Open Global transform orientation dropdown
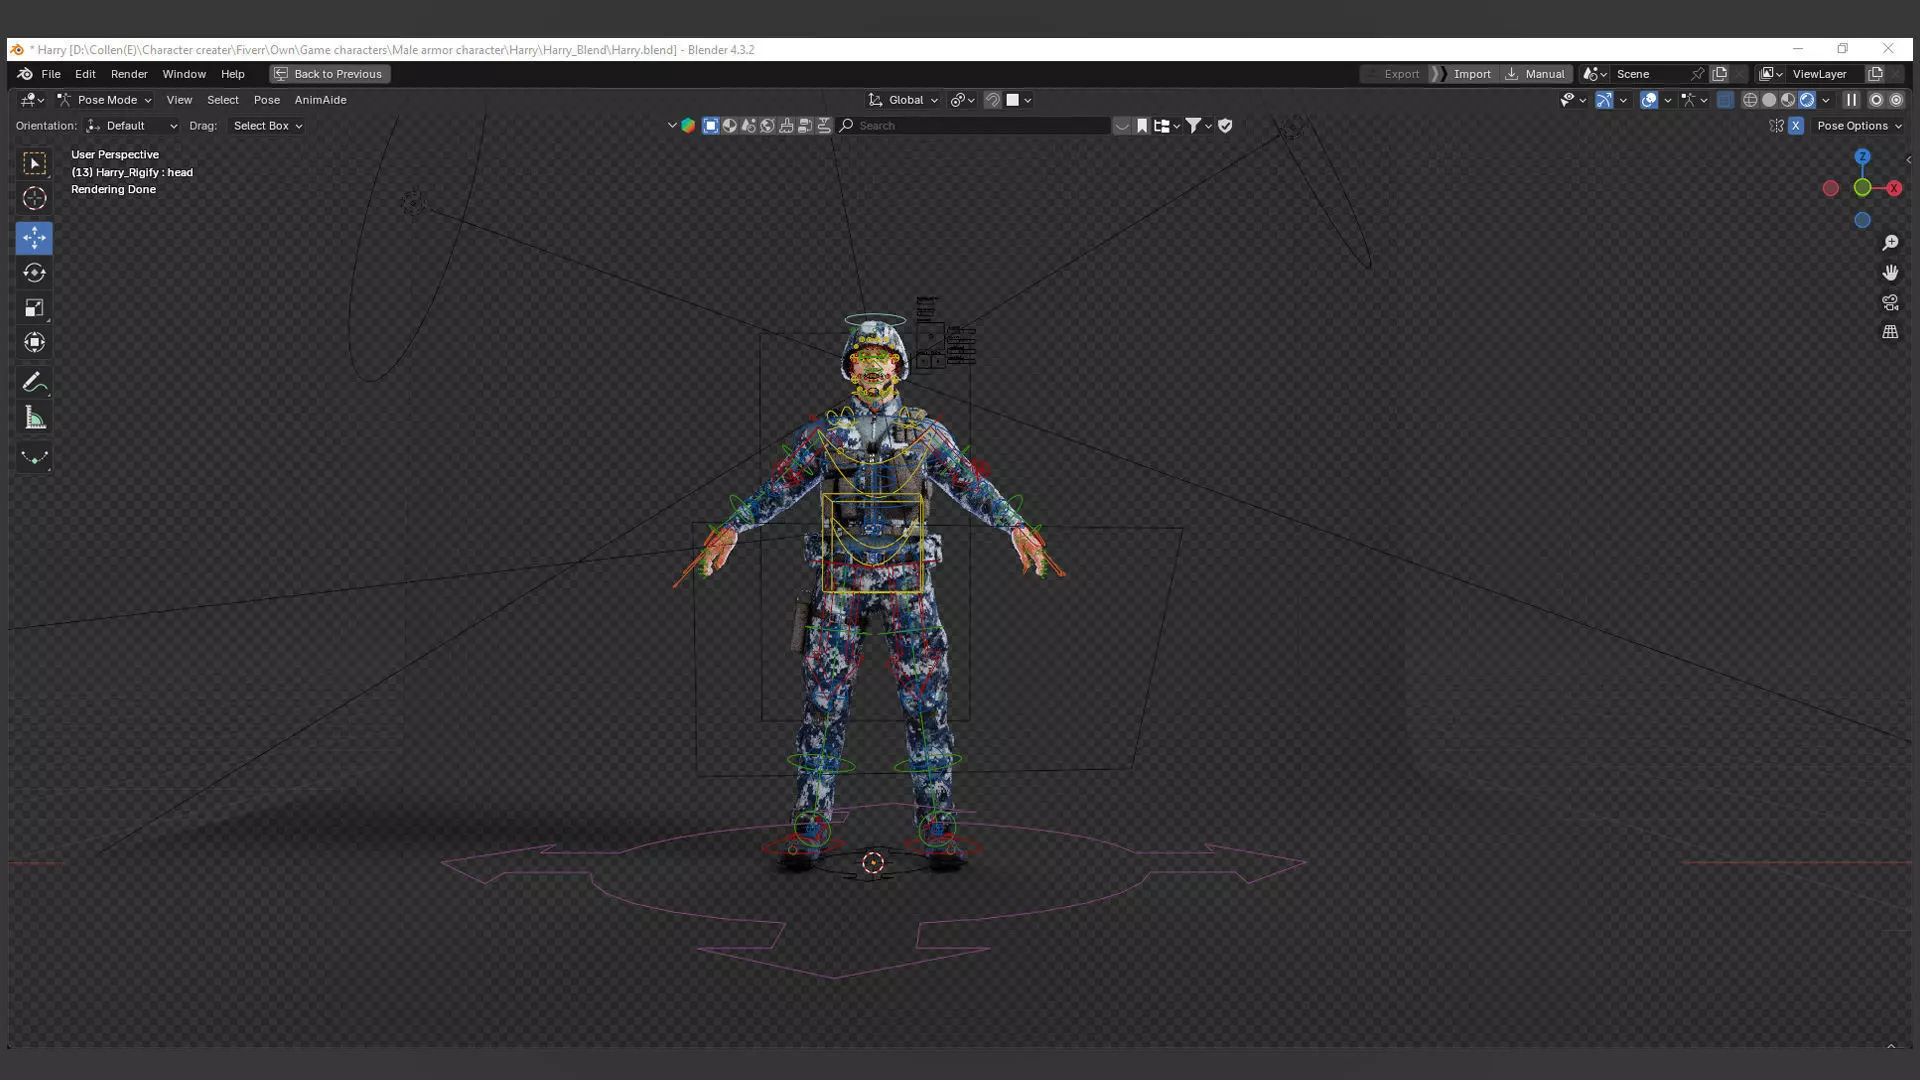The image size is (1920, 1080). point(904,100)
